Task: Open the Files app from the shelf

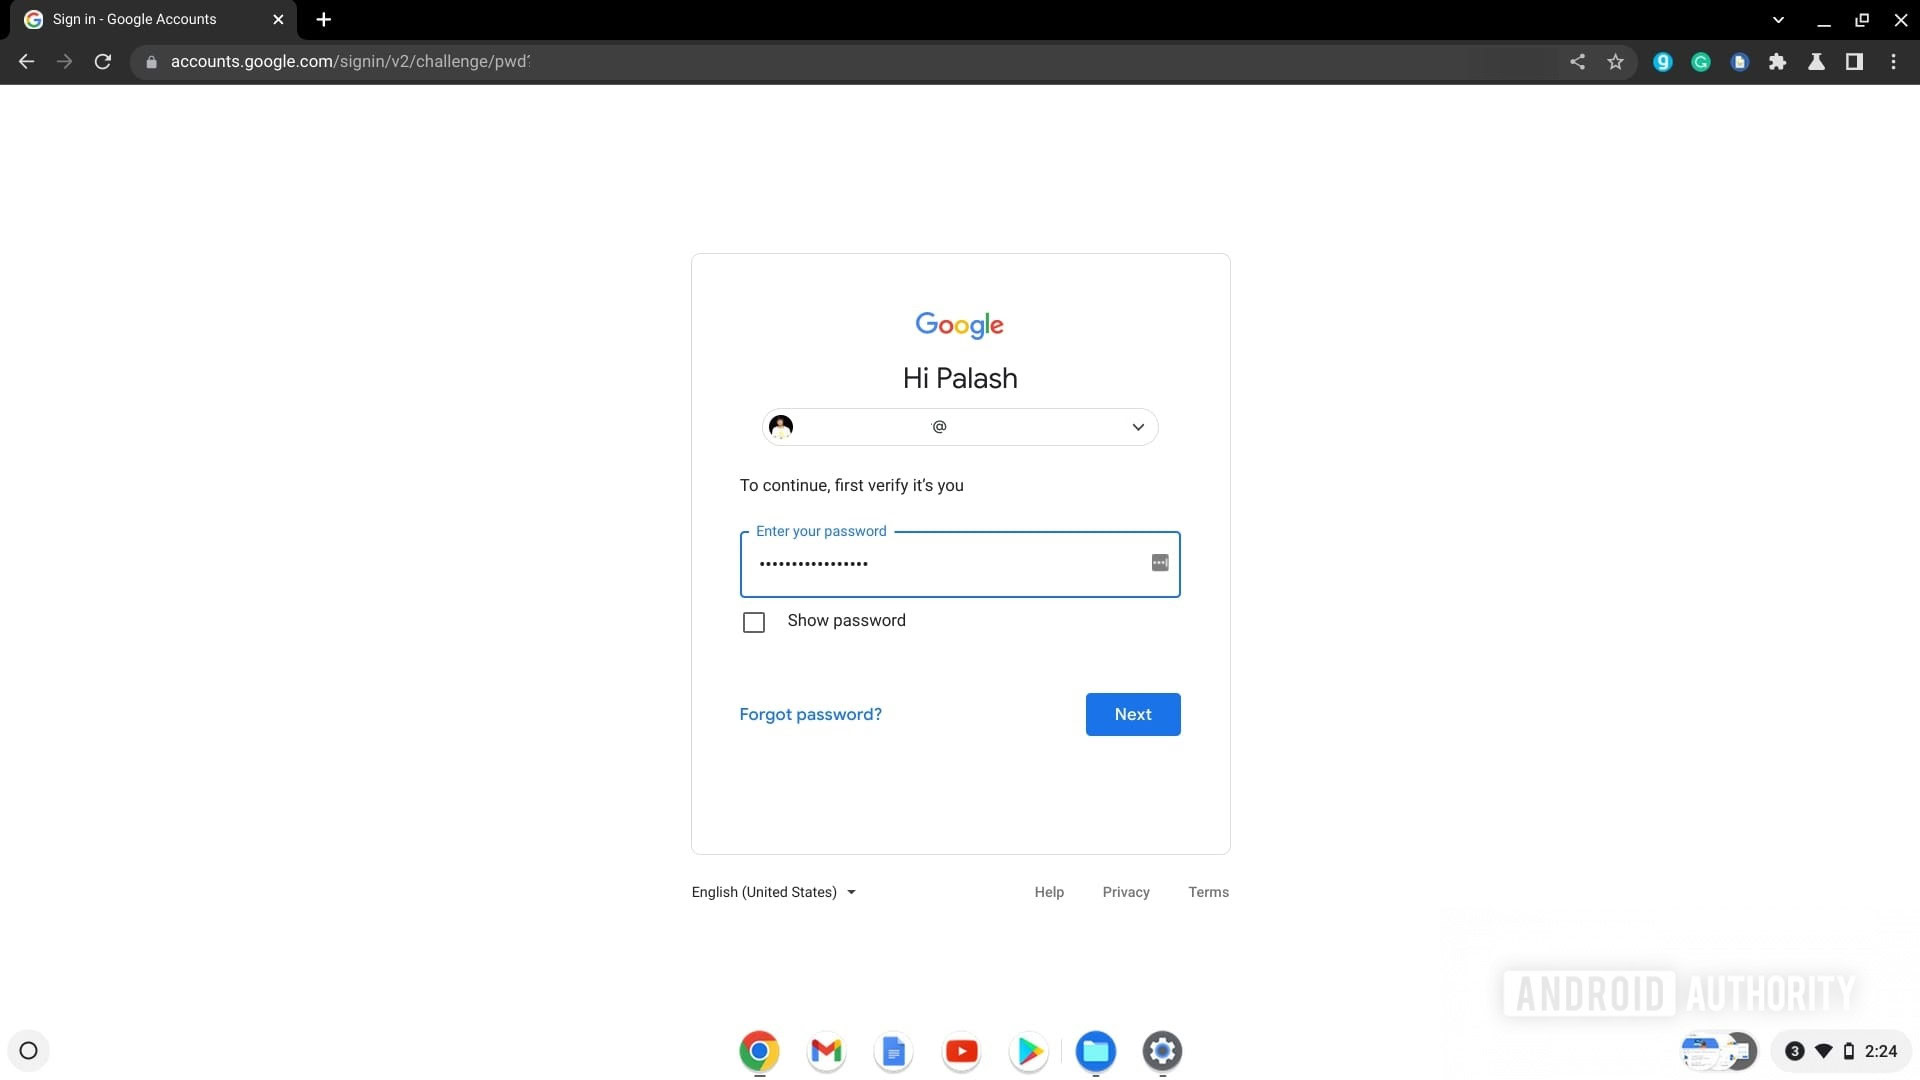Action: click(x=1095, y=1051)
